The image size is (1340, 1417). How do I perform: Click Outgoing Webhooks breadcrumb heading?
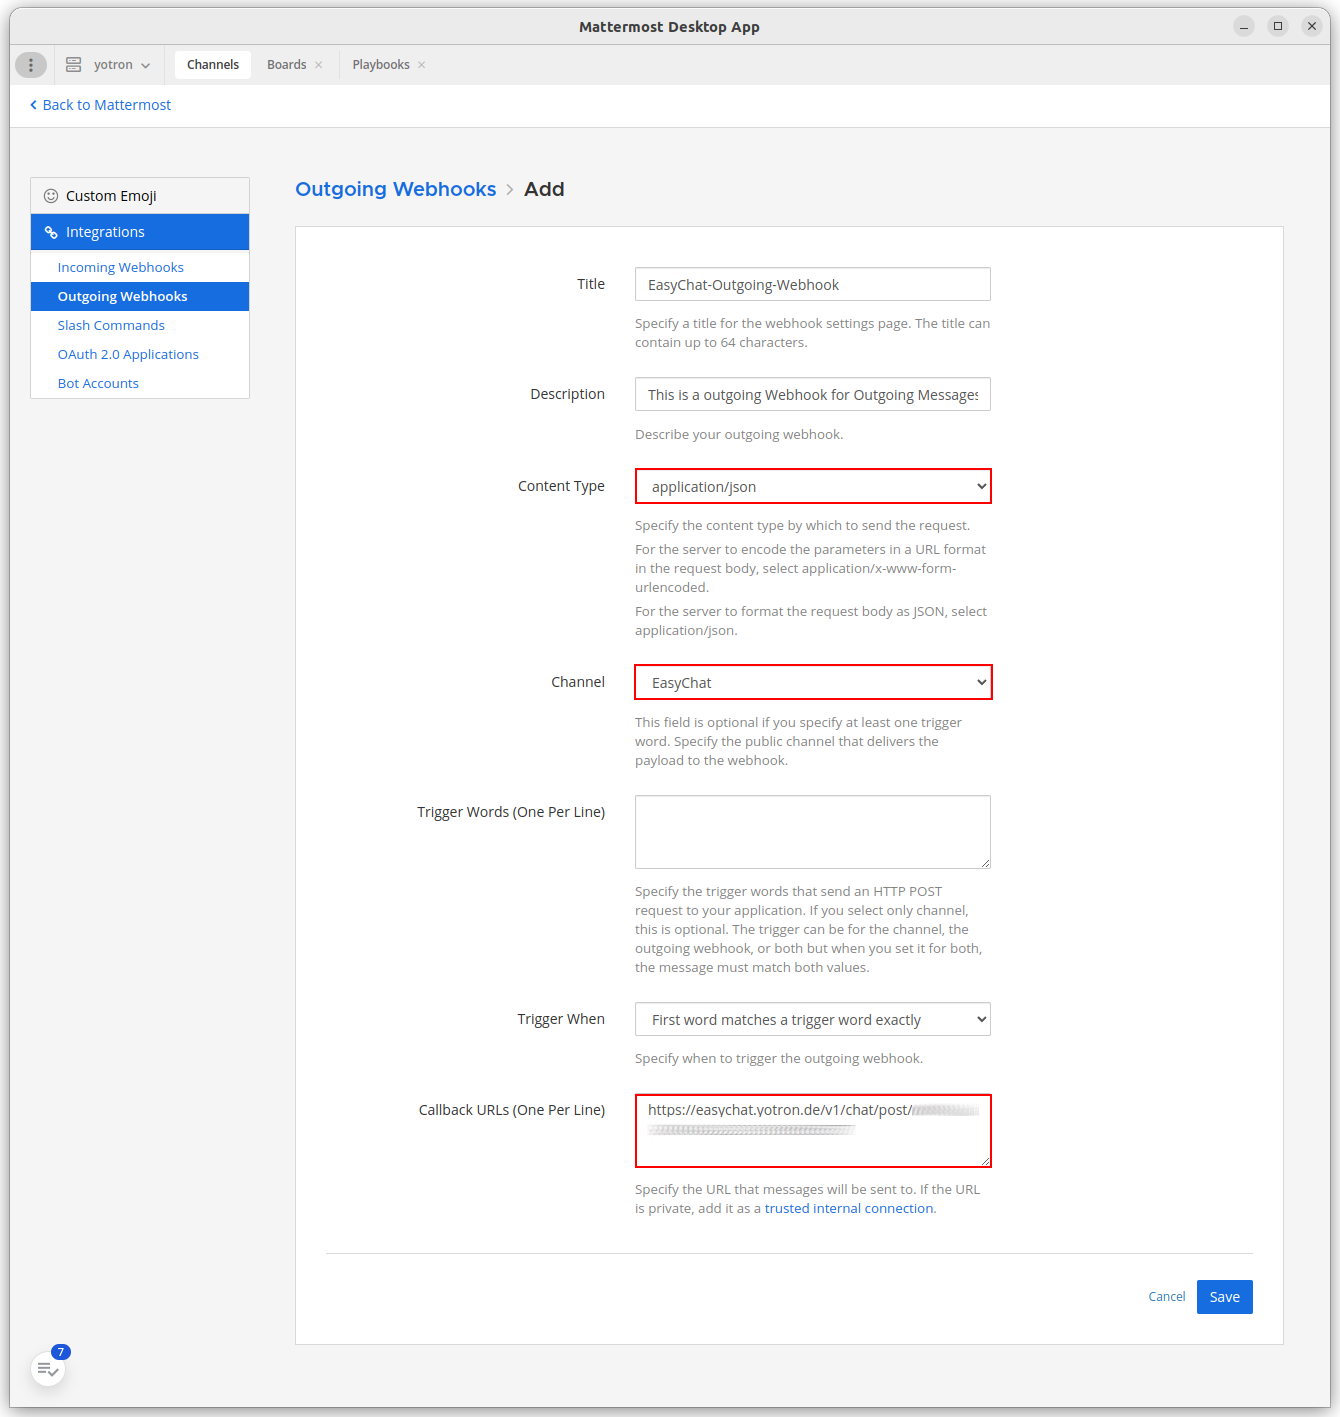396,189
